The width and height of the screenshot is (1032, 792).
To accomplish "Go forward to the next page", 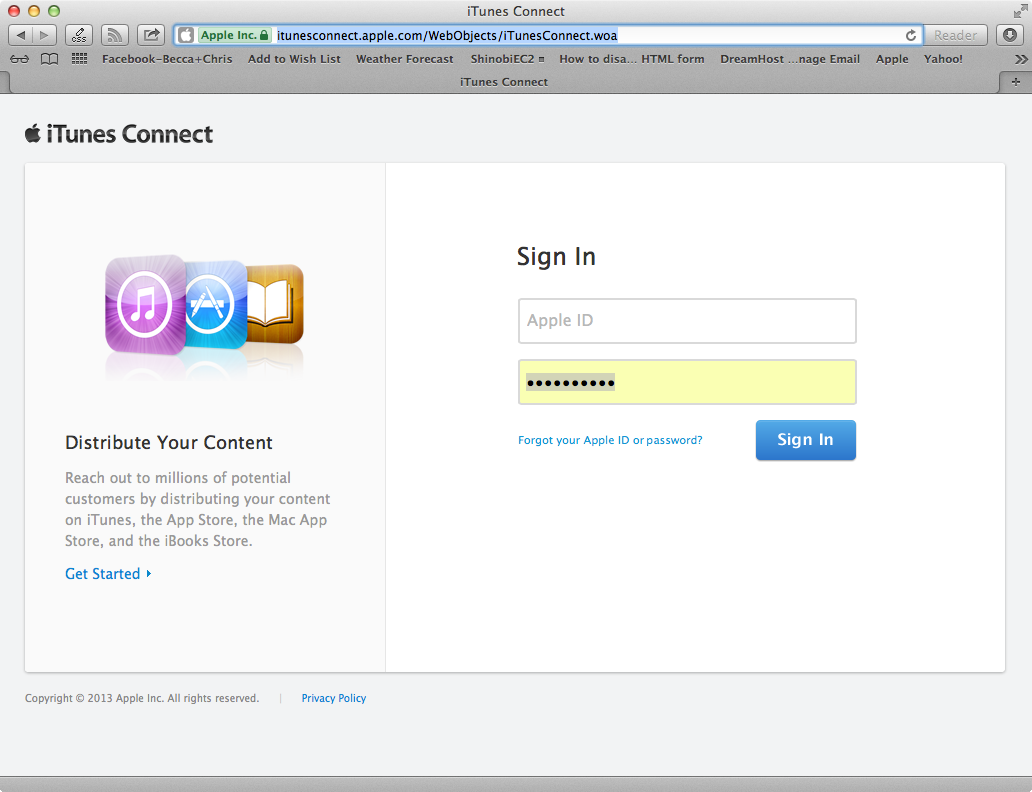I will (45, 35).
